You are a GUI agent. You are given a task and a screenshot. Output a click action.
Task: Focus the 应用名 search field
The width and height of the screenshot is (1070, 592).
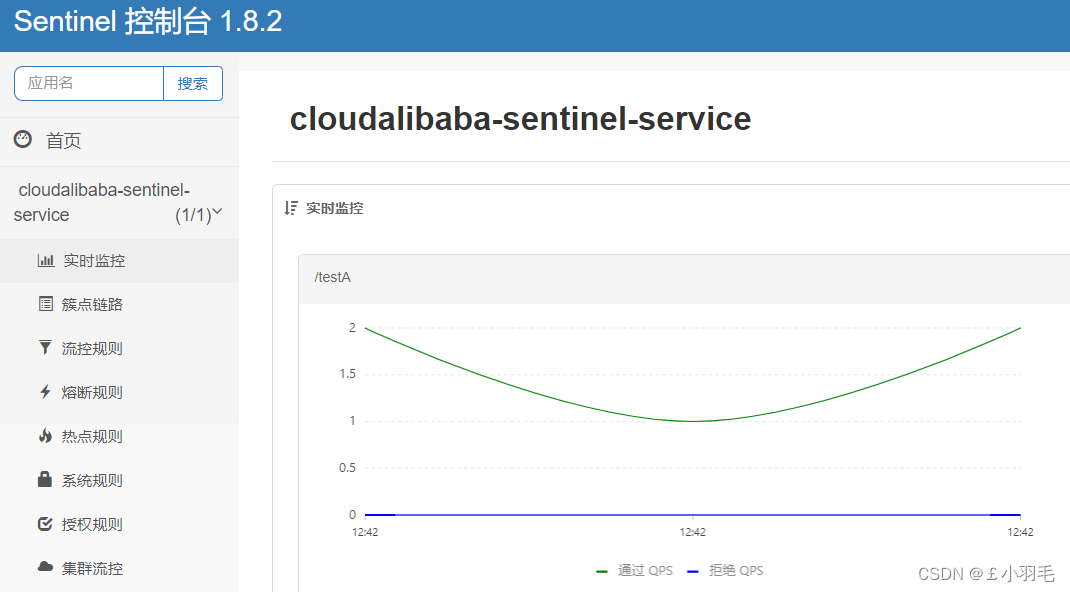(89, 83)
